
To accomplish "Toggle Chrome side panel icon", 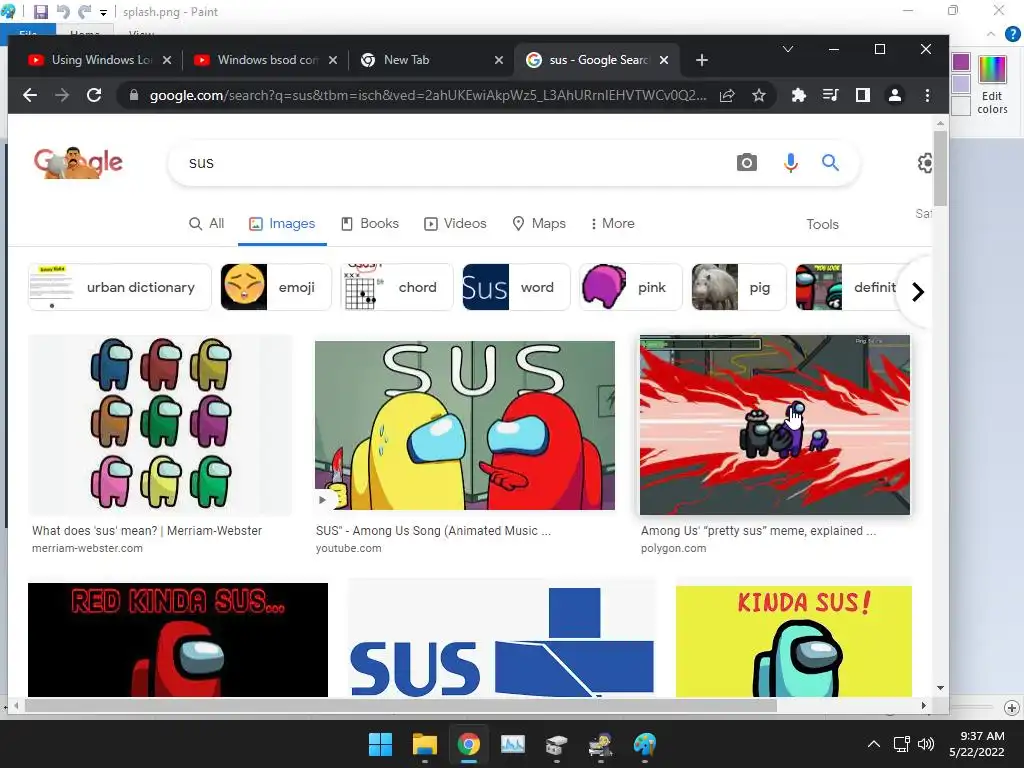I will [863, 95].
